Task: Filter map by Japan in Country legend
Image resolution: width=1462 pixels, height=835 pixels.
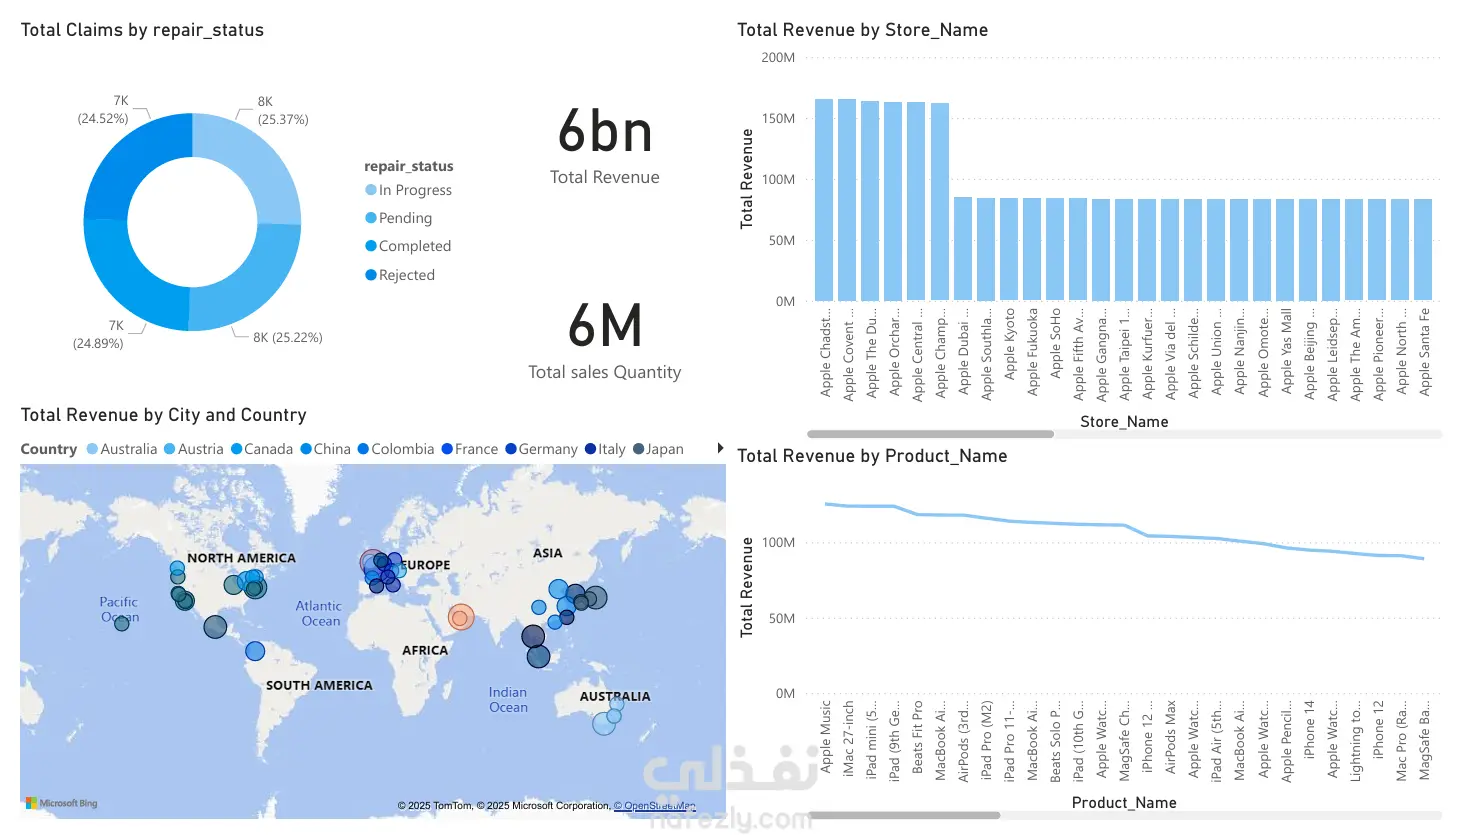Action: point(659,449)
